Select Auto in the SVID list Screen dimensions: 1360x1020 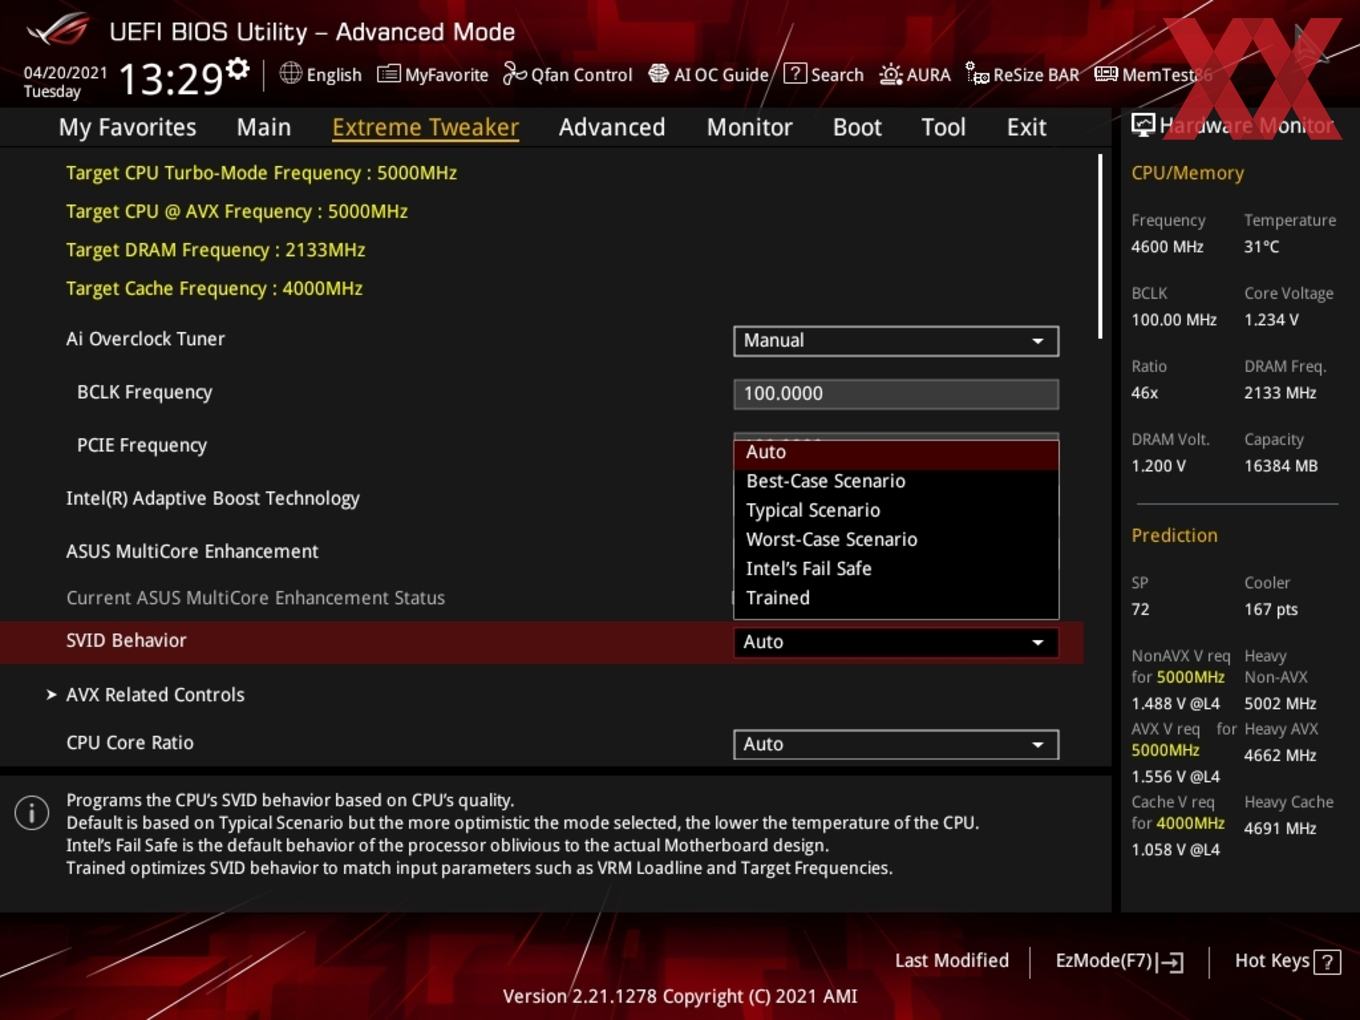(x=896, y=453)
